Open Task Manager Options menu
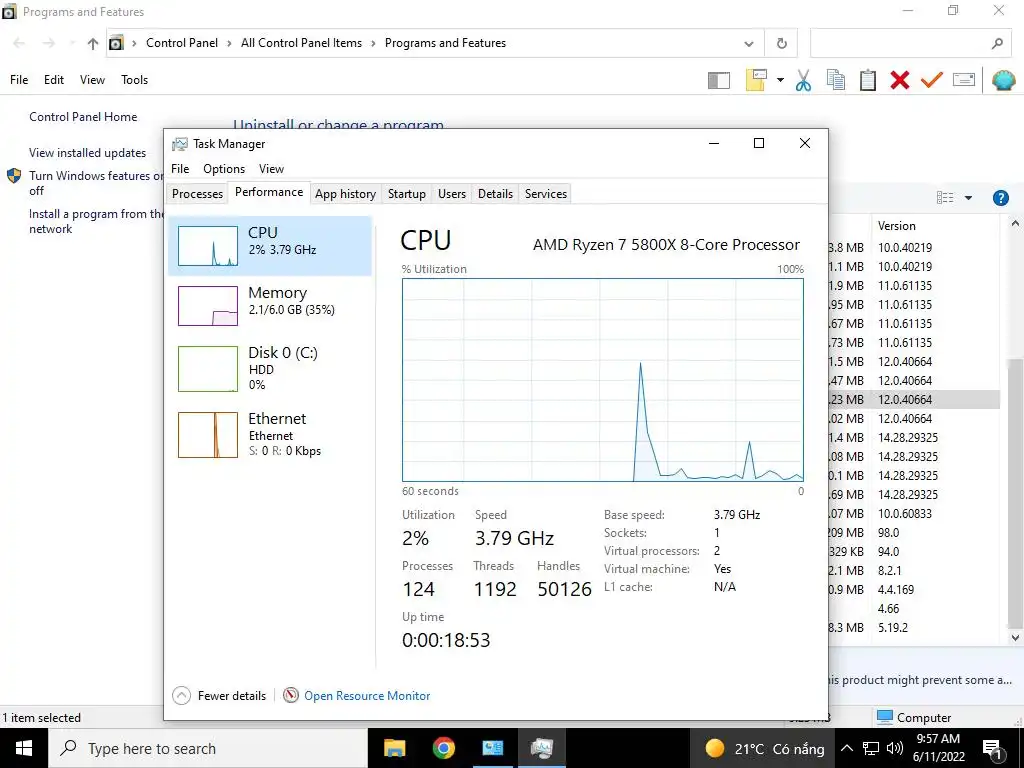 tap(224, 168)
